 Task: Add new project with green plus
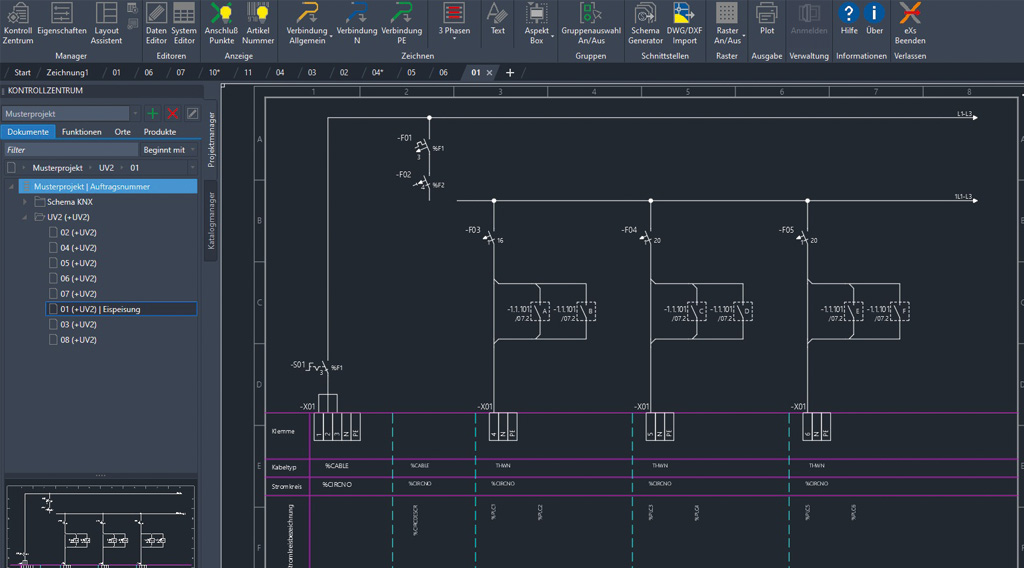152,114
